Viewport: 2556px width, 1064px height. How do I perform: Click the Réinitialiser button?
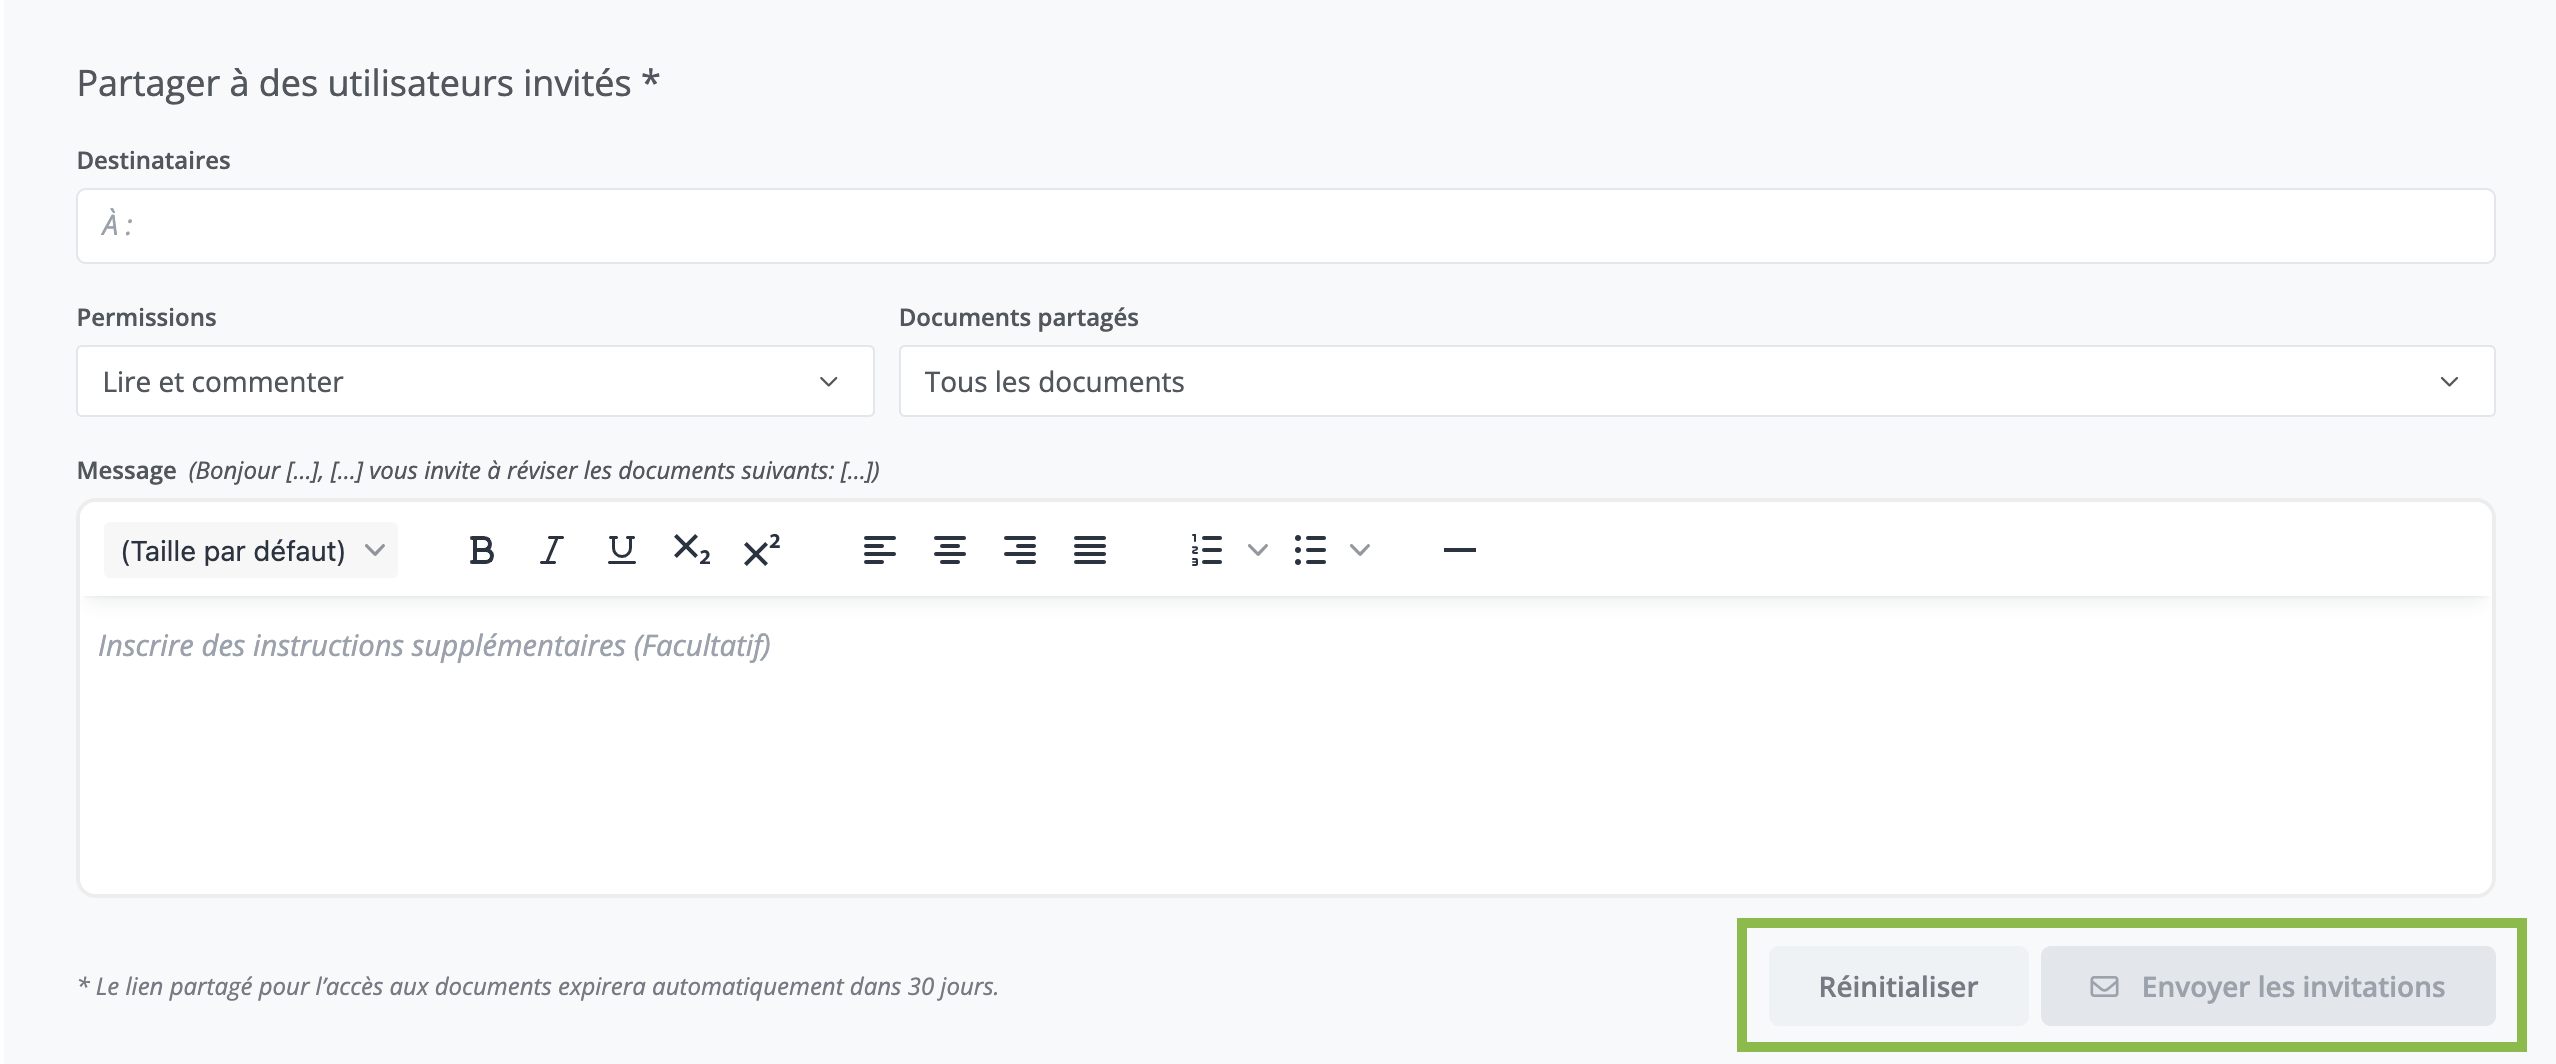coord(1897,987)
